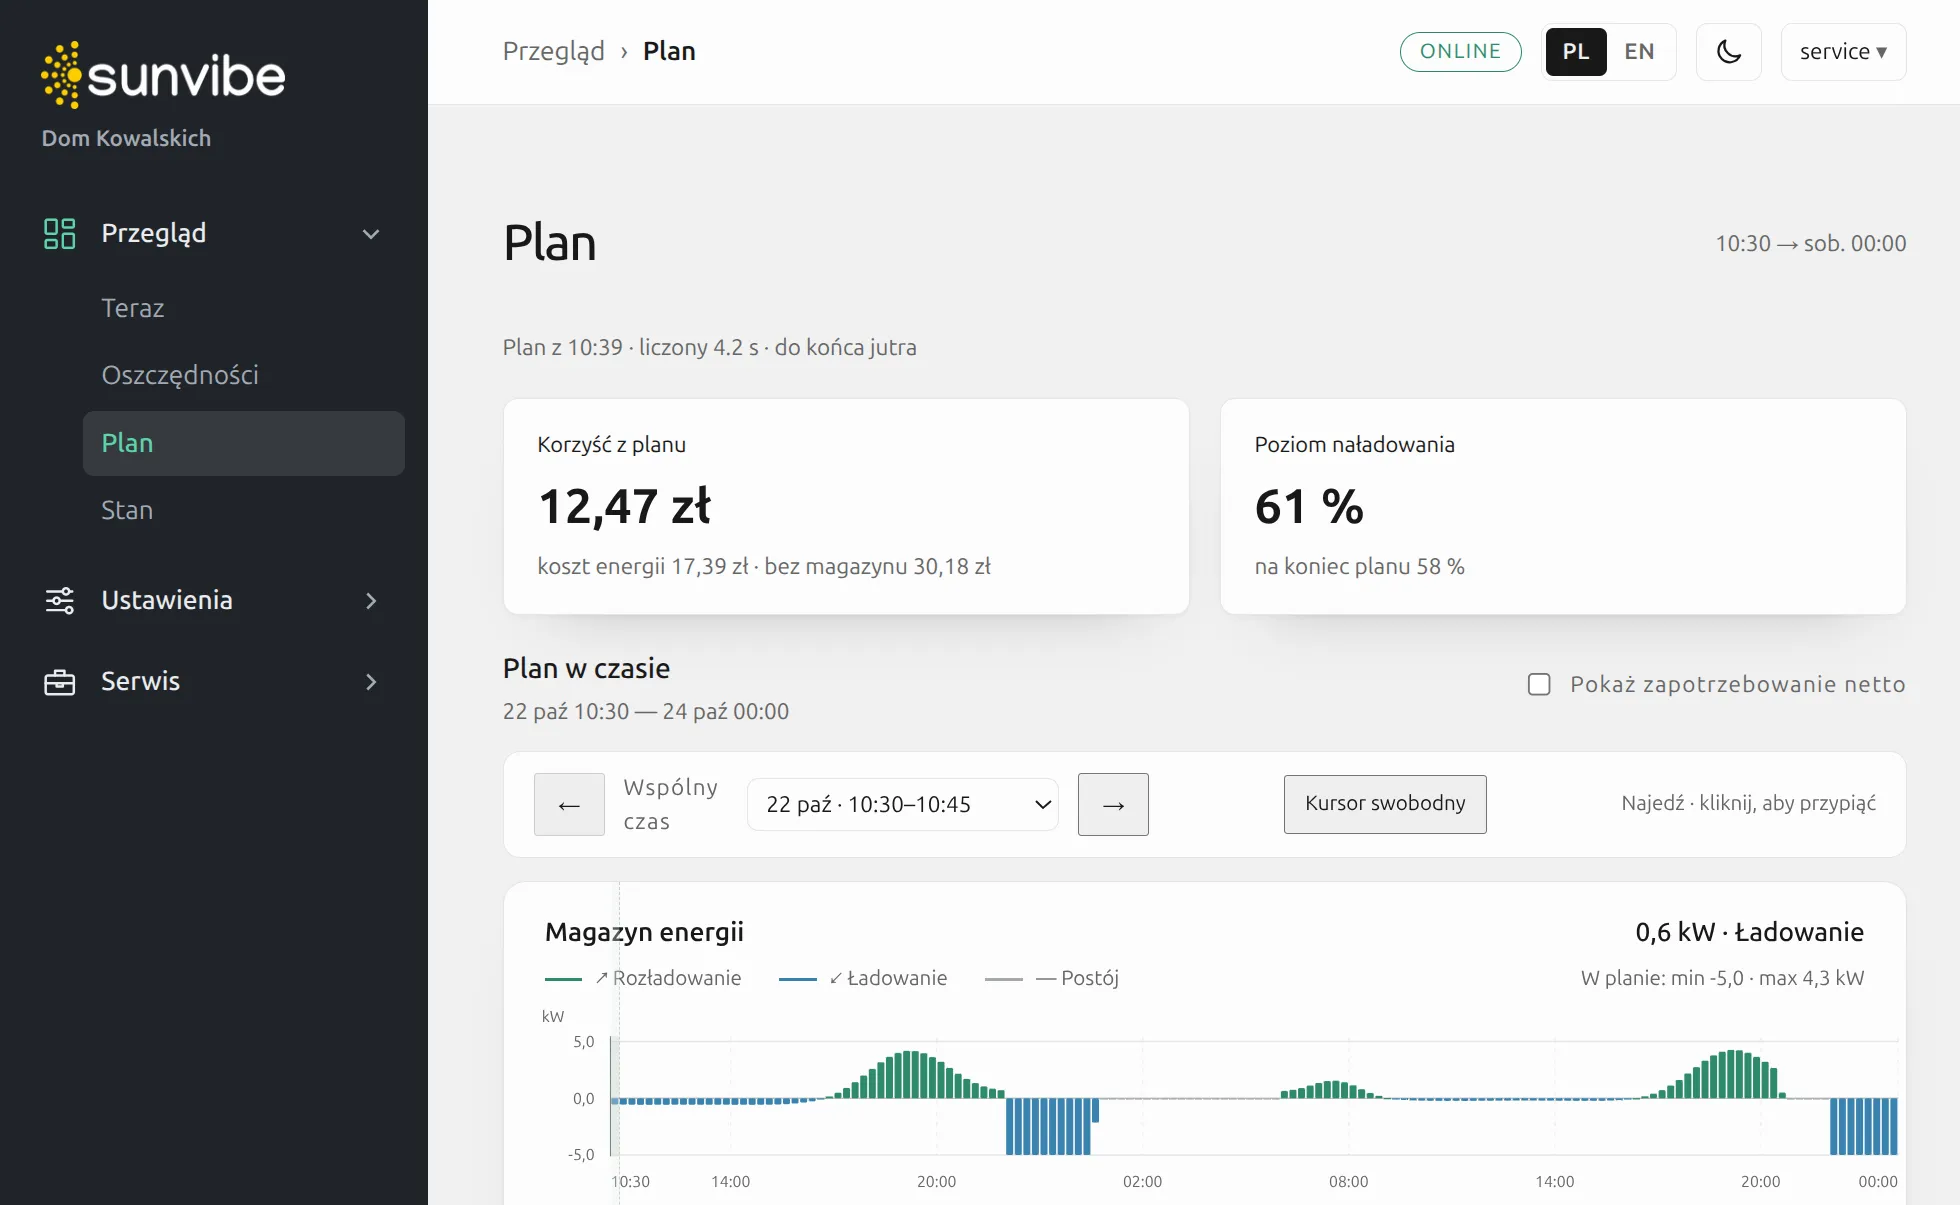Viewport: 1960px width, 1205px height.
Task: Switch language to PL
Action: (x=1576, y=52)
